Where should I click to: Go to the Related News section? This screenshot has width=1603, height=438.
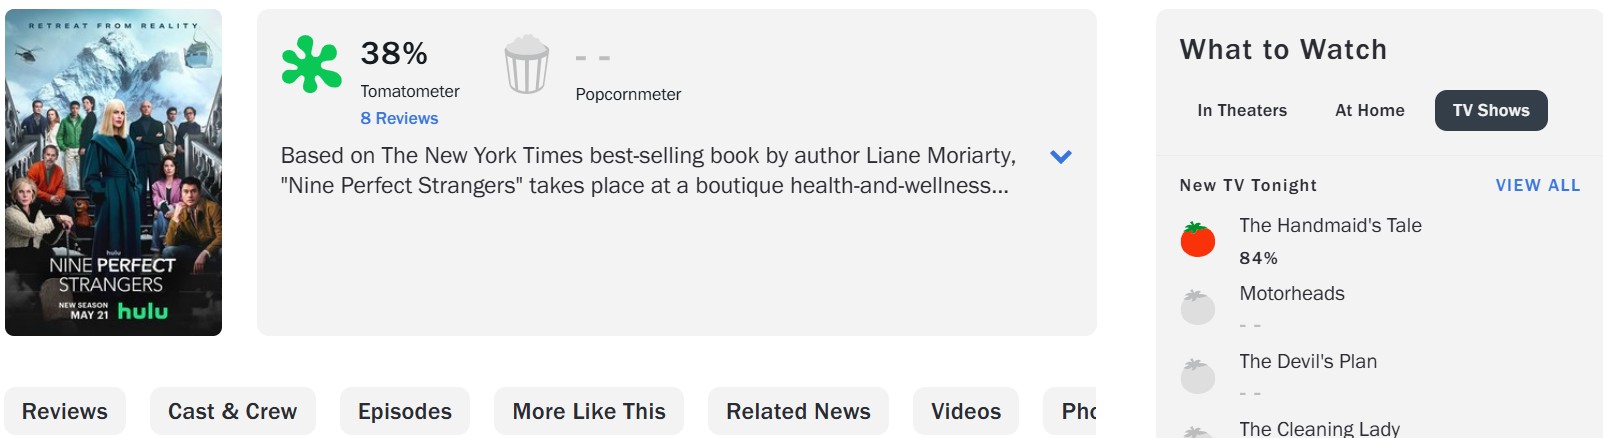coord(798,411)
